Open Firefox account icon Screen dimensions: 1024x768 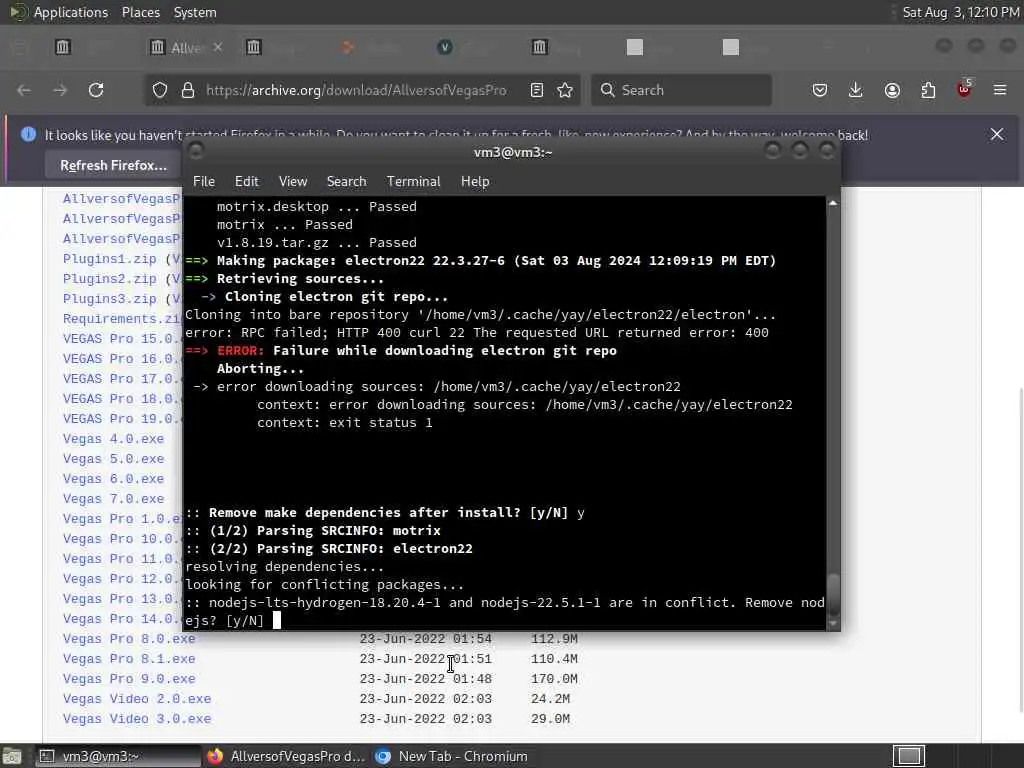pyautogui.click(x=892, y=90)
